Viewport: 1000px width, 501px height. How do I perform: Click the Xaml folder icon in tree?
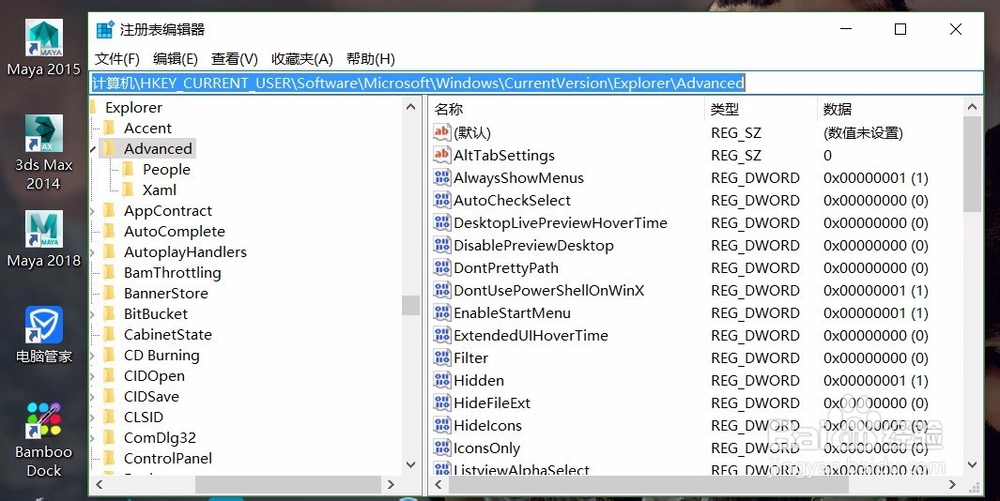[x=128, y=190]
